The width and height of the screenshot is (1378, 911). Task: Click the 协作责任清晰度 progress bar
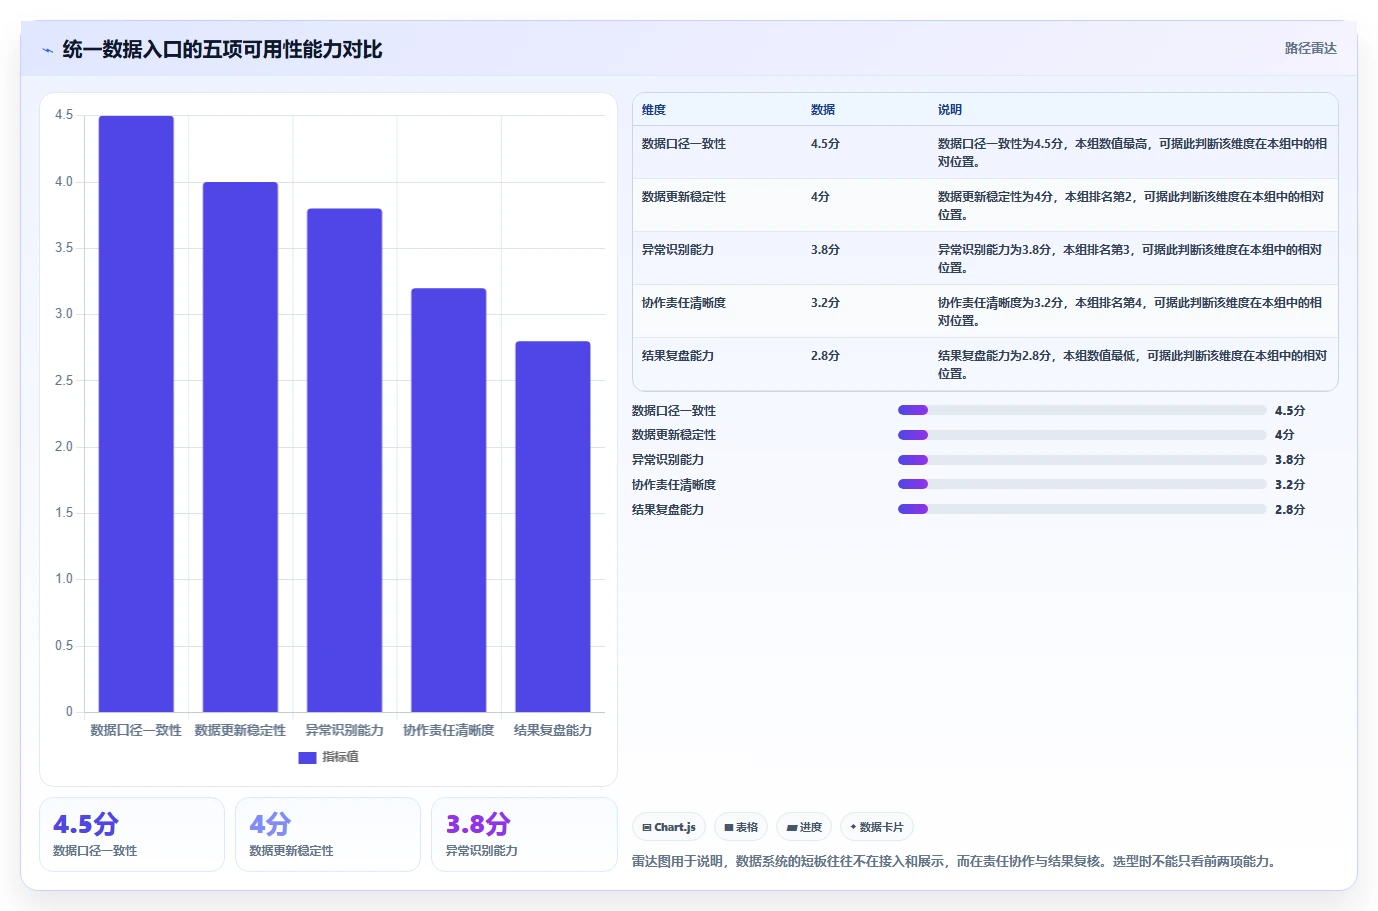[1082, 484]
